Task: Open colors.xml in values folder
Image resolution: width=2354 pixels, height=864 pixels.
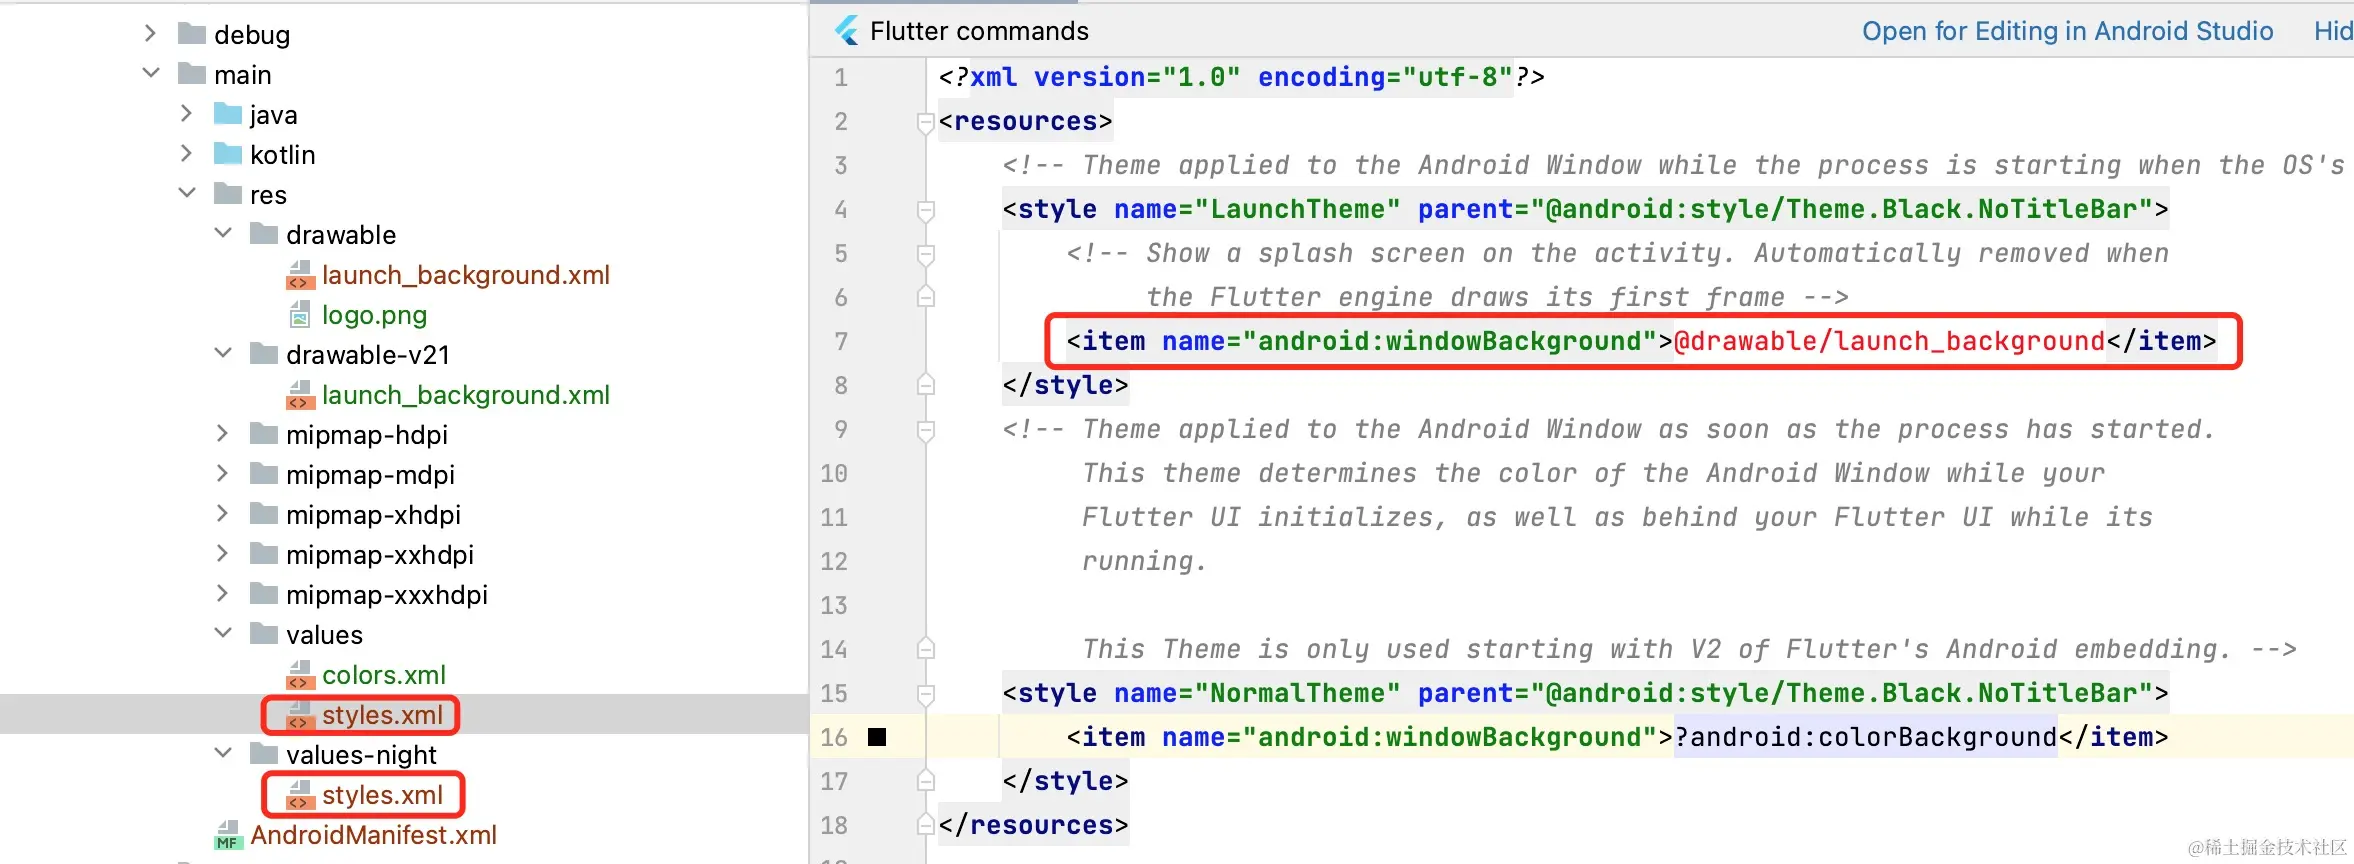Action: pos(384,675)
